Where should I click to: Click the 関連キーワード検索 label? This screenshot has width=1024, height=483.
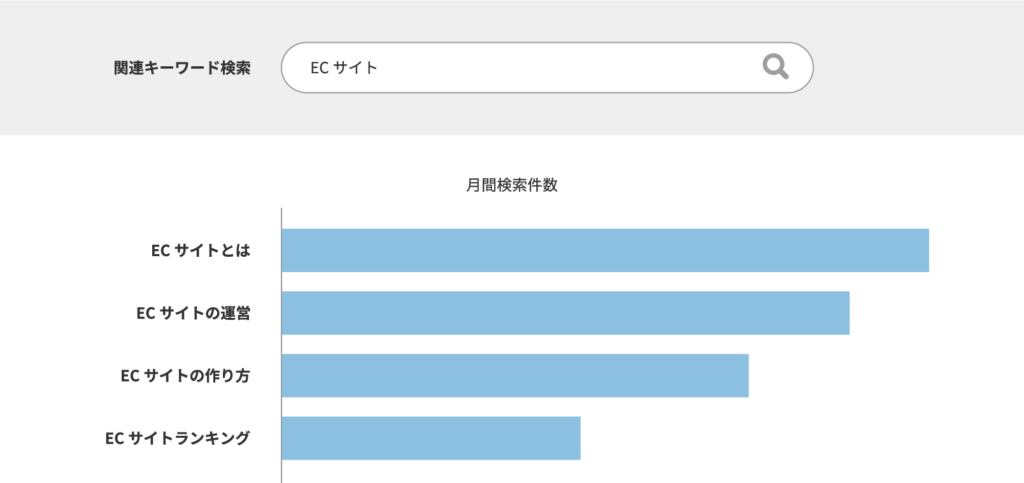pos(182,68)
